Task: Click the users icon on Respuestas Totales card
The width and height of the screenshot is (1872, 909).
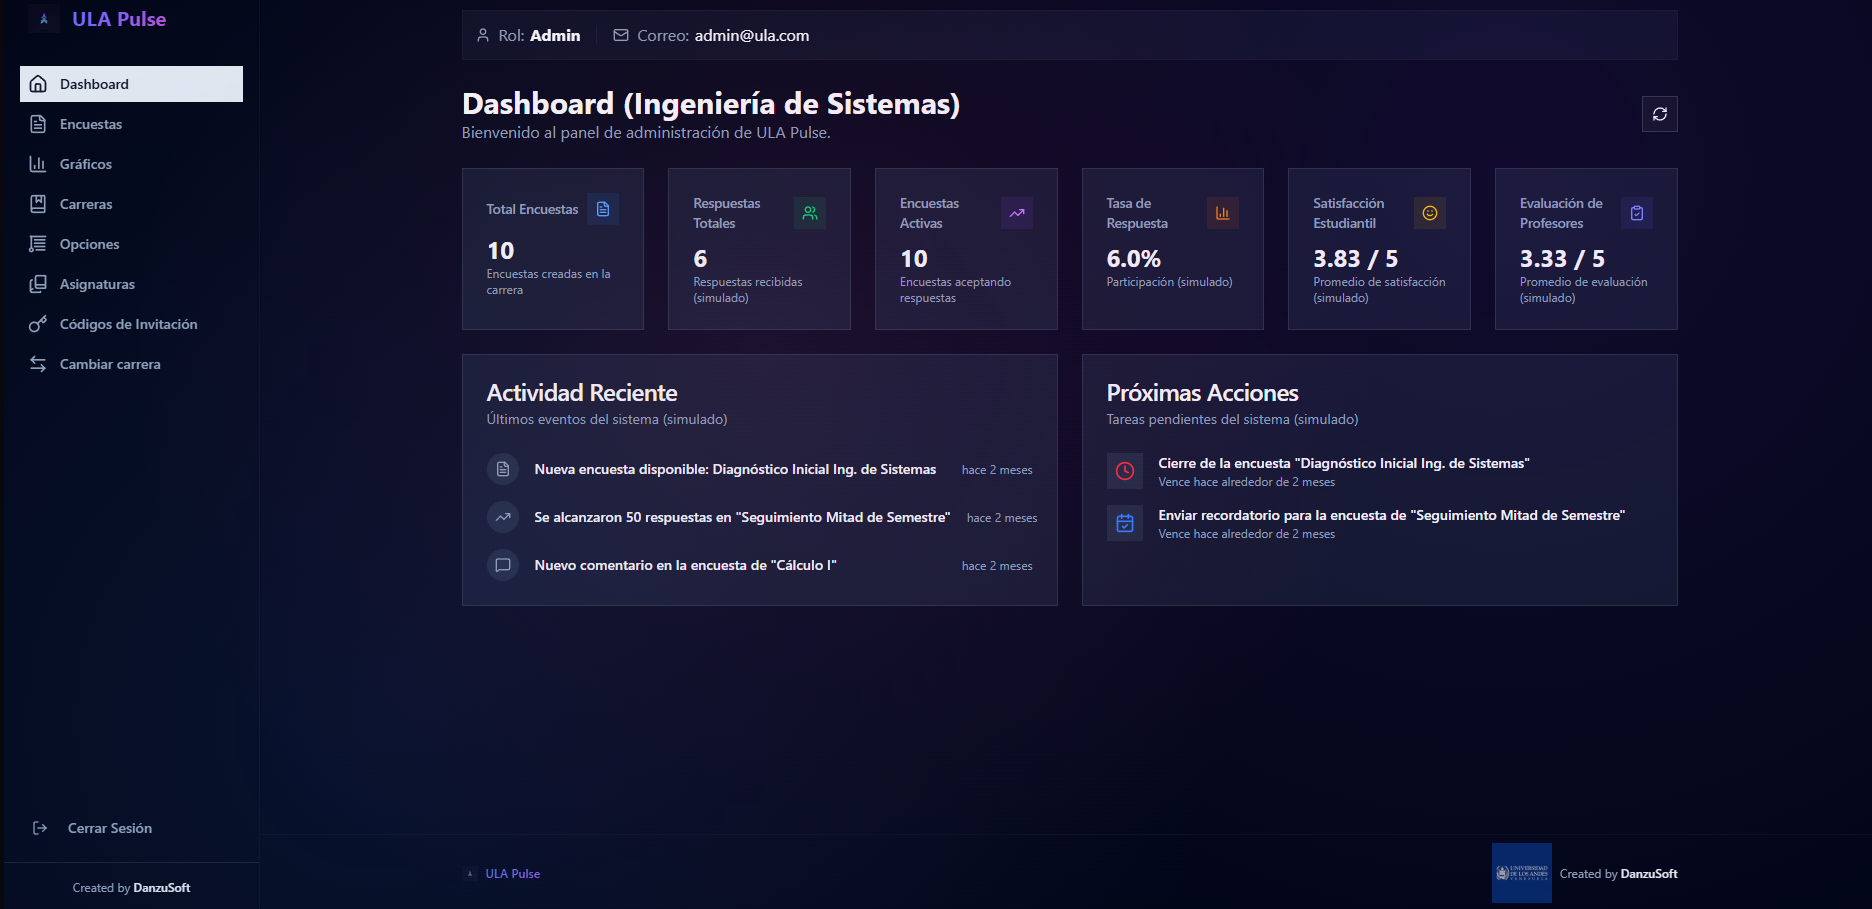Action: 810,213
